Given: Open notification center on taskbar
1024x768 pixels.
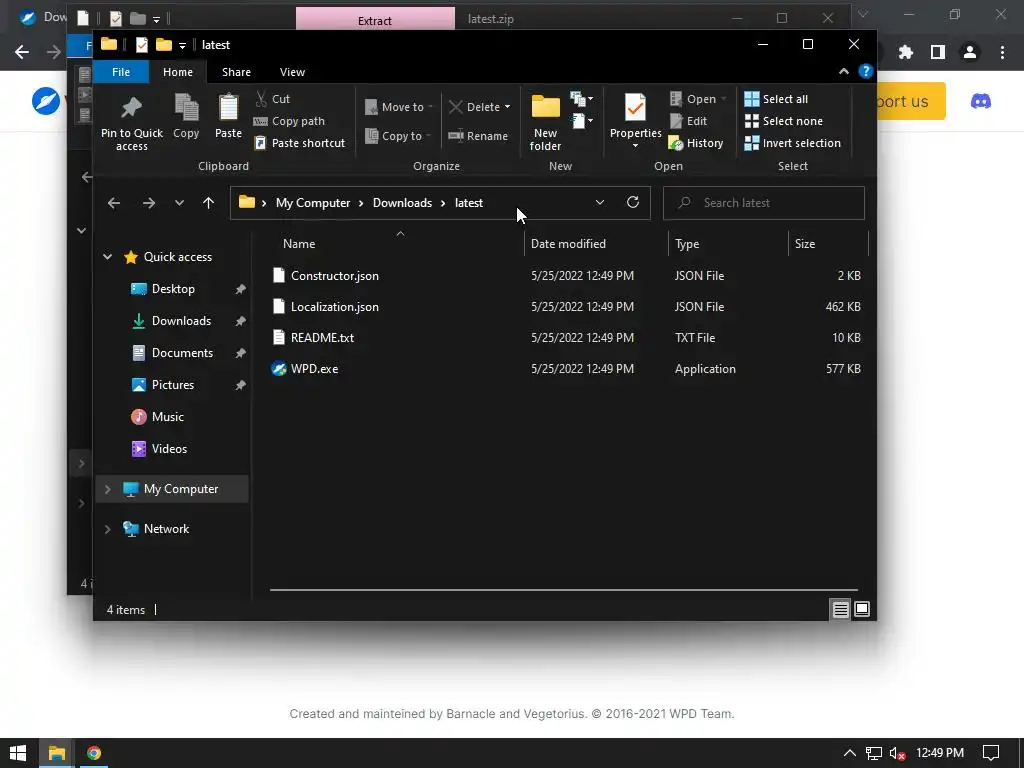Looking at the screenshot, I should tap(991, 753).
